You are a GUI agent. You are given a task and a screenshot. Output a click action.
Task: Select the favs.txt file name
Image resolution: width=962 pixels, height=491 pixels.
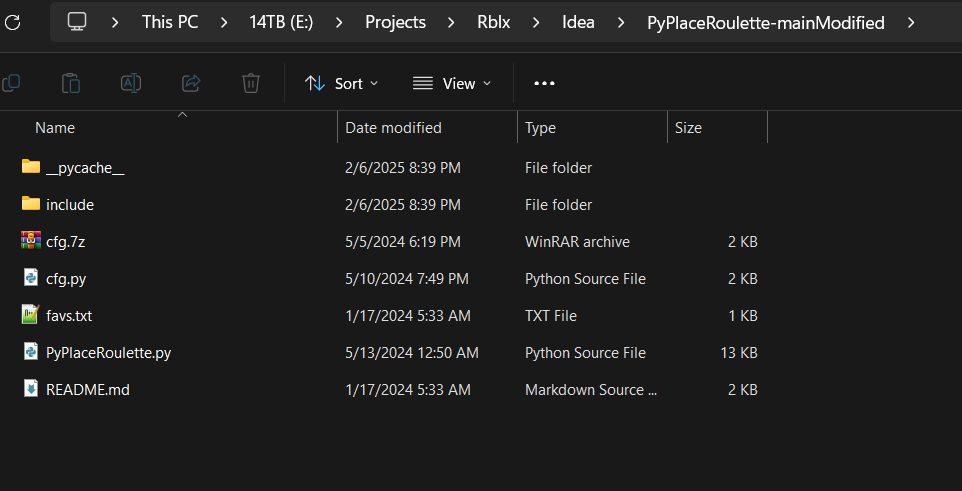coord(69,315)
